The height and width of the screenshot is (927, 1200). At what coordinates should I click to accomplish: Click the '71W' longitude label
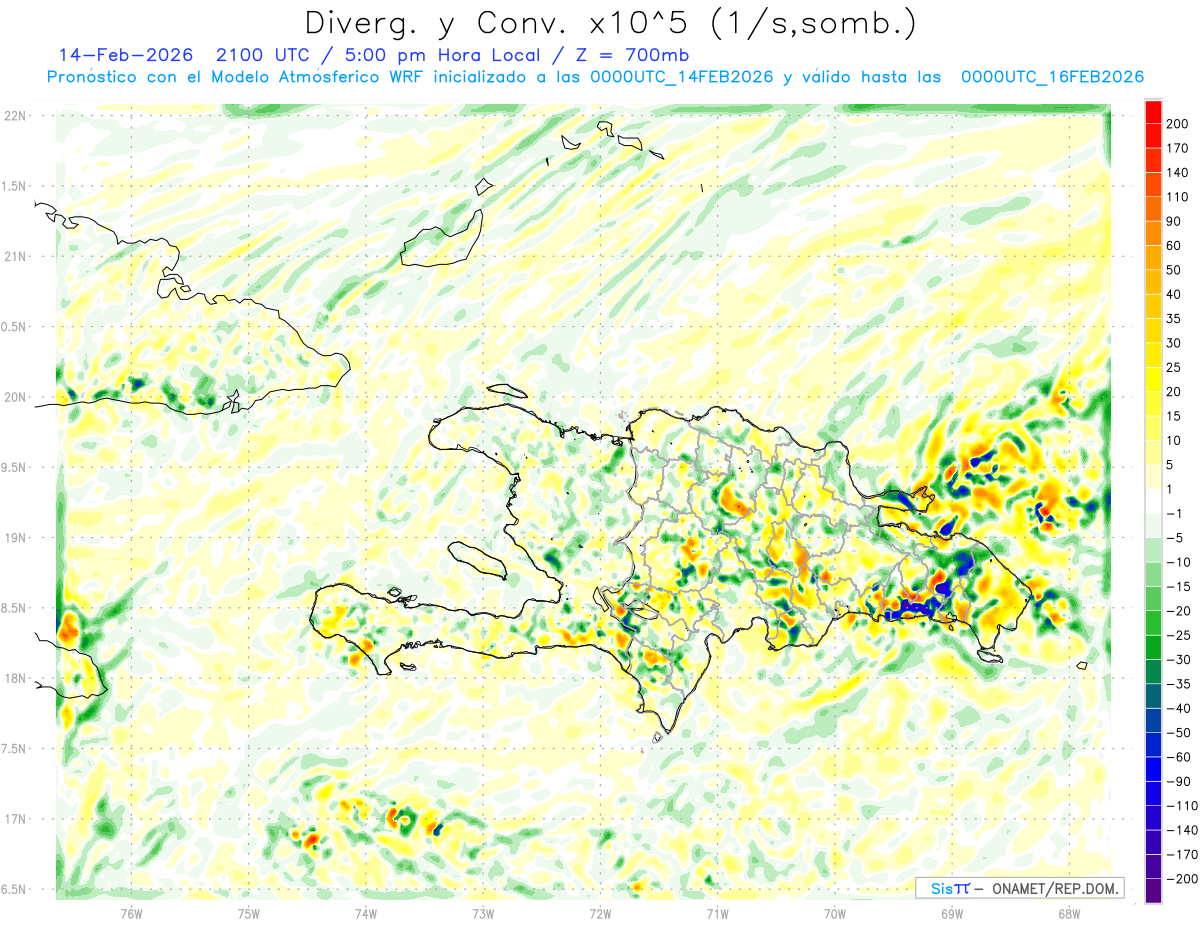click(x=717, y=913)
